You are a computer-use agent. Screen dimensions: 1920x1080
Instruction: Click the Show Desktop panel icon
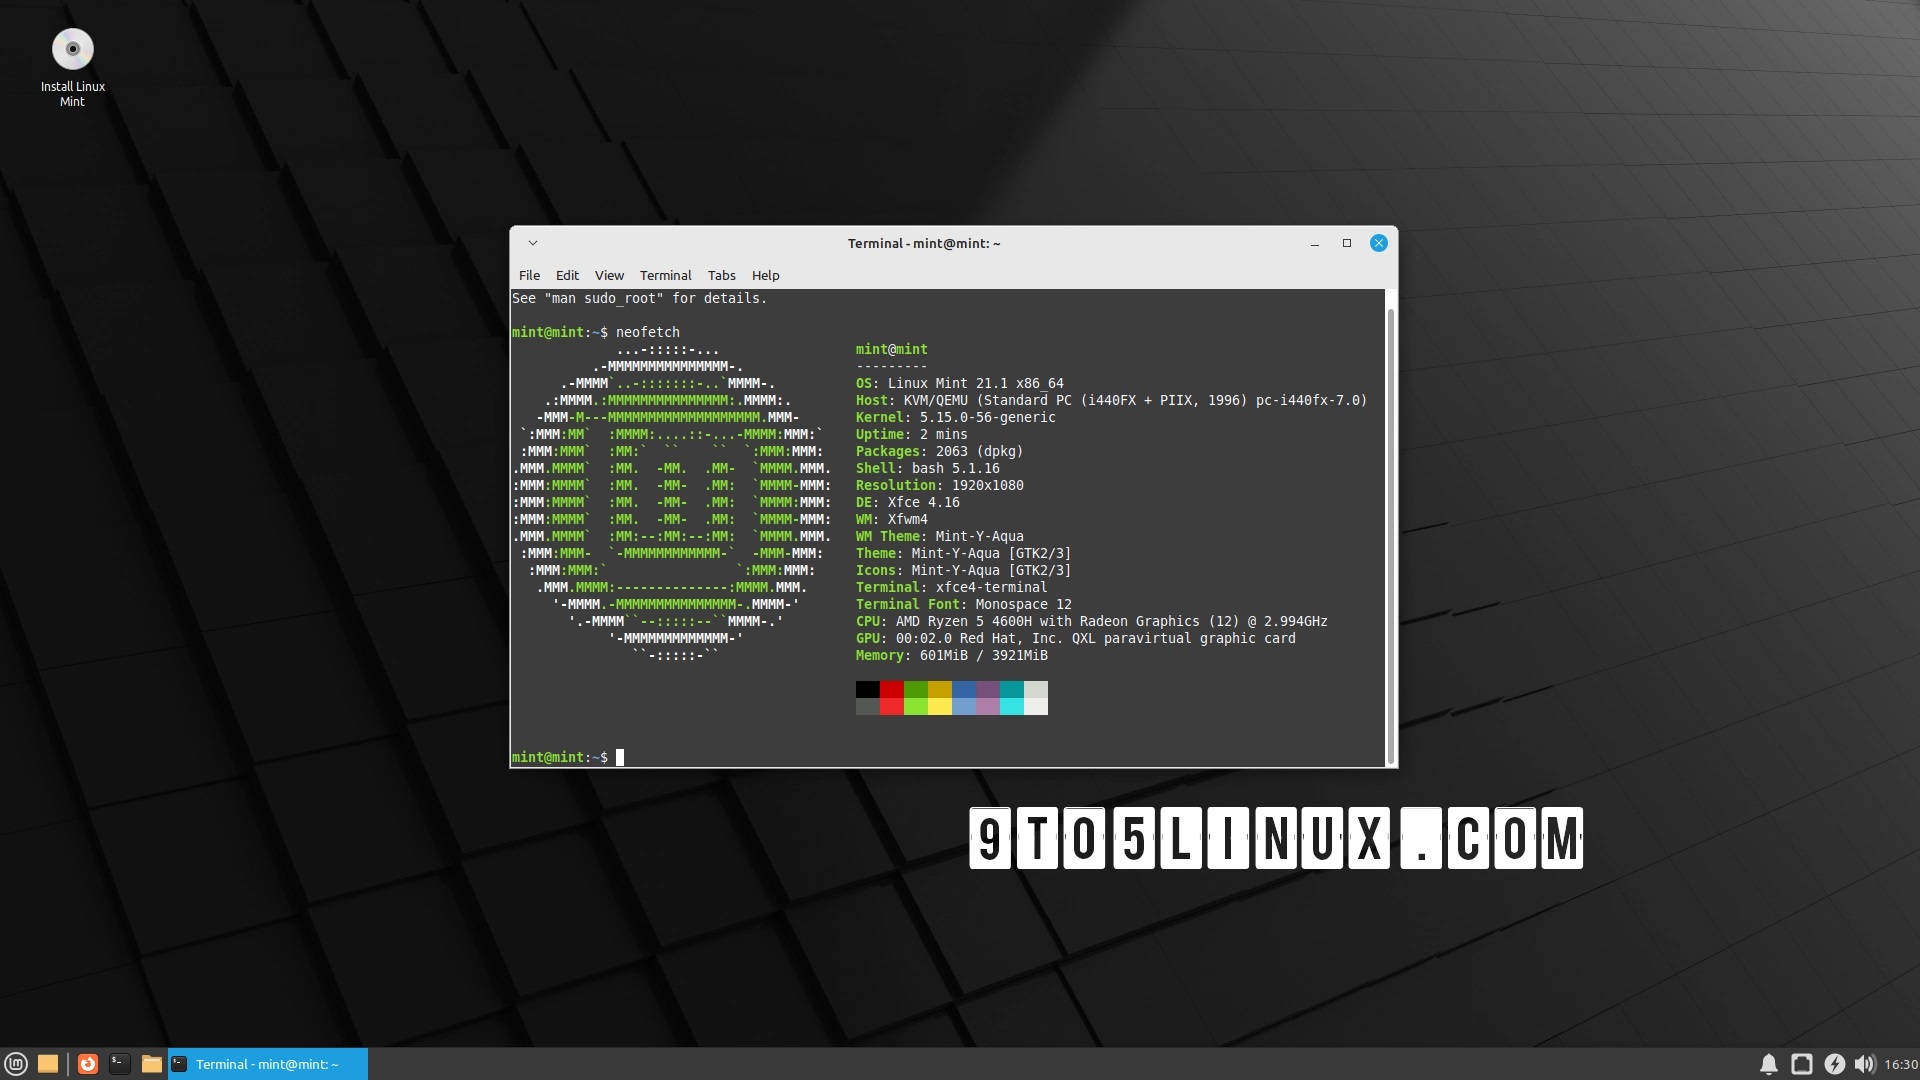(47, 1064)
